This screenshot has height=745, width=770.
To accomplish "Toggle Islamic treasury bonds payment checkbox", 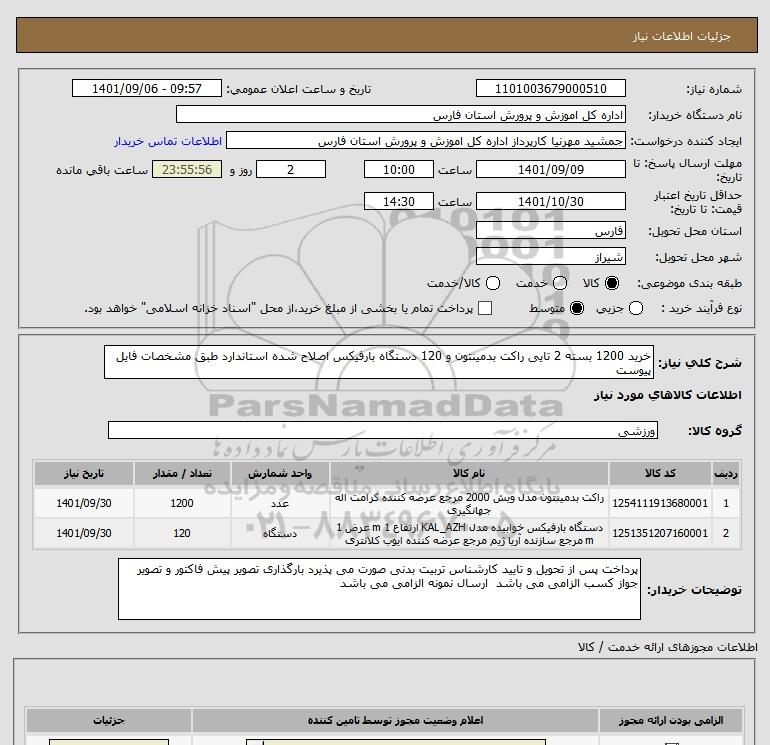I will point(485,308).
